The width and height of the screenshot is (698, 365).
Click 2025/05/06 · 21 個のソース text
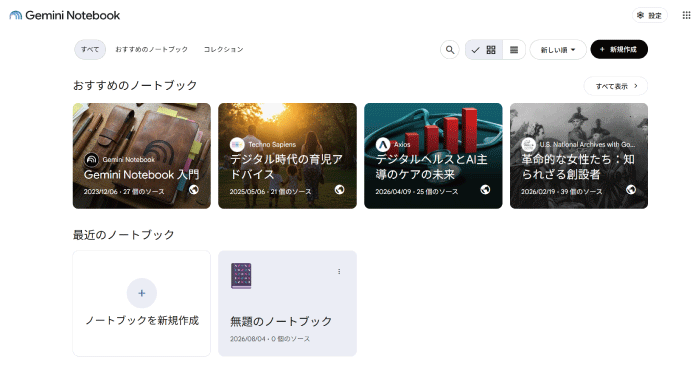click(270, 192)
